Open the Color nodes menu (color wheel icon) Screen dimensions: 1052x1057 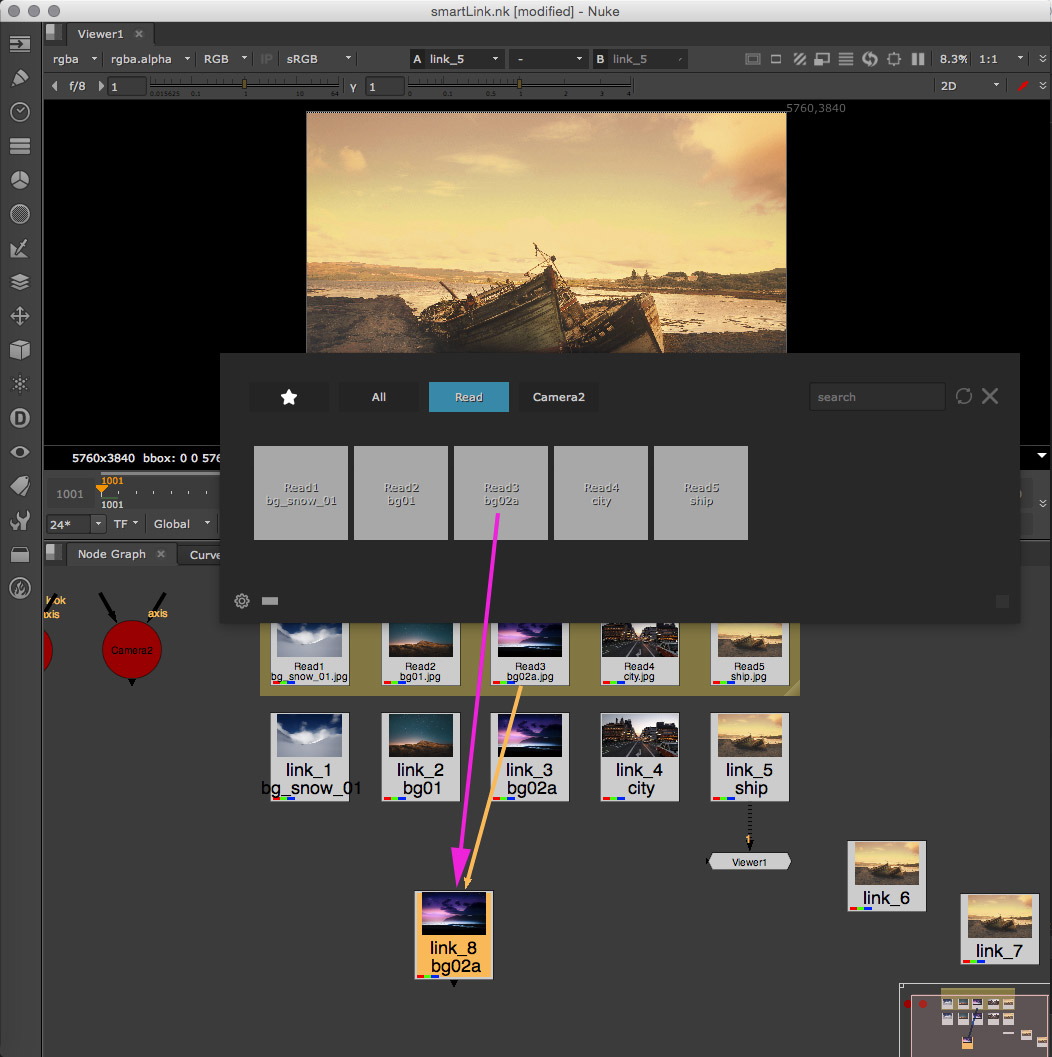point(19,180)
